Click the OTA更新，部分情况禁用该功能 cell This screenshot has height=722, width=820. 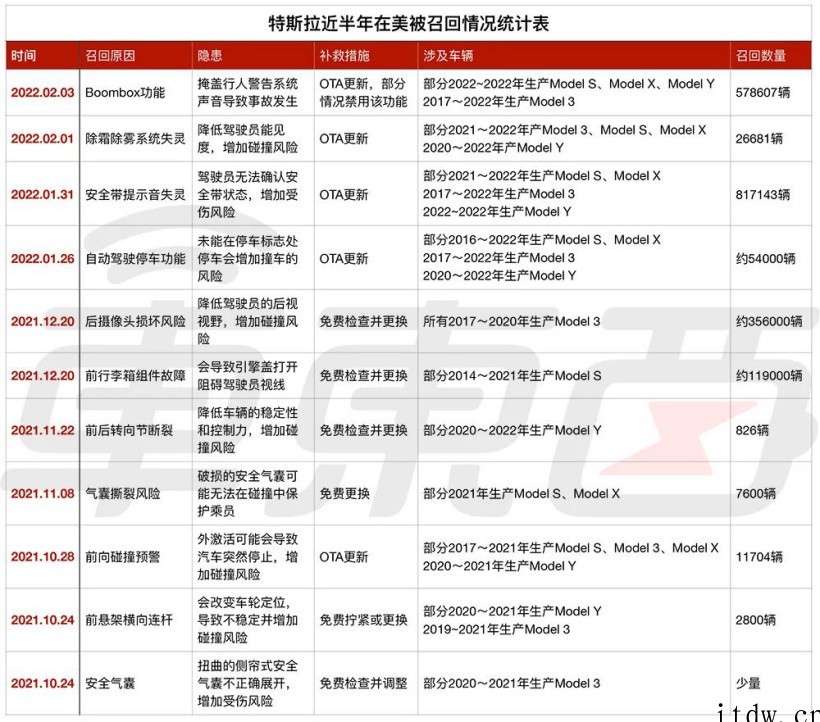pyautogui.click(x=363, y=93)
